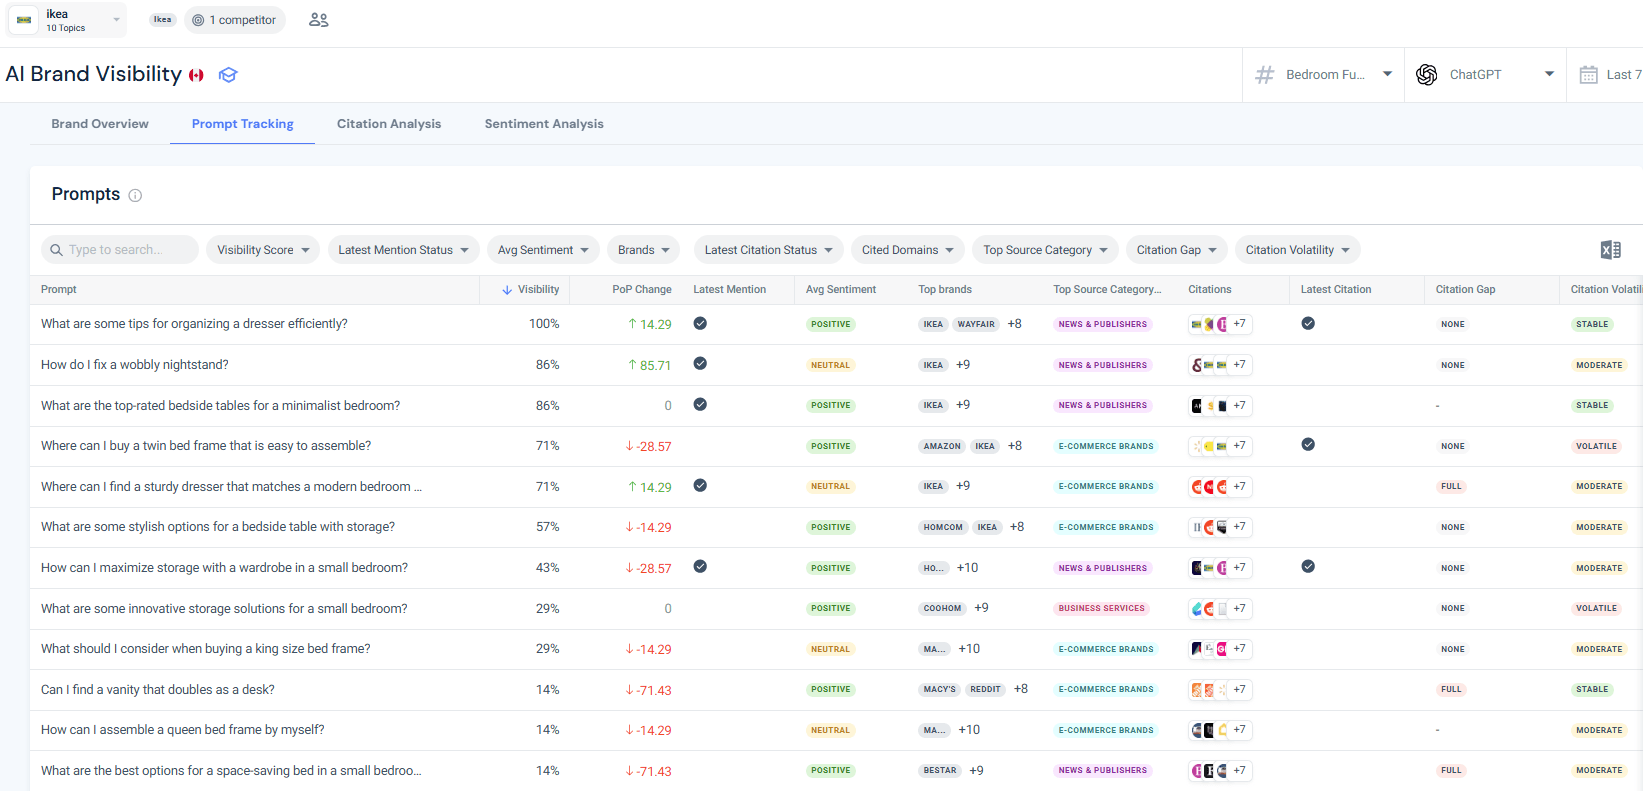Open the Citation Volatility filter dropdown
This screenshot has width=1643, height=791.
tap(1298, 250)
